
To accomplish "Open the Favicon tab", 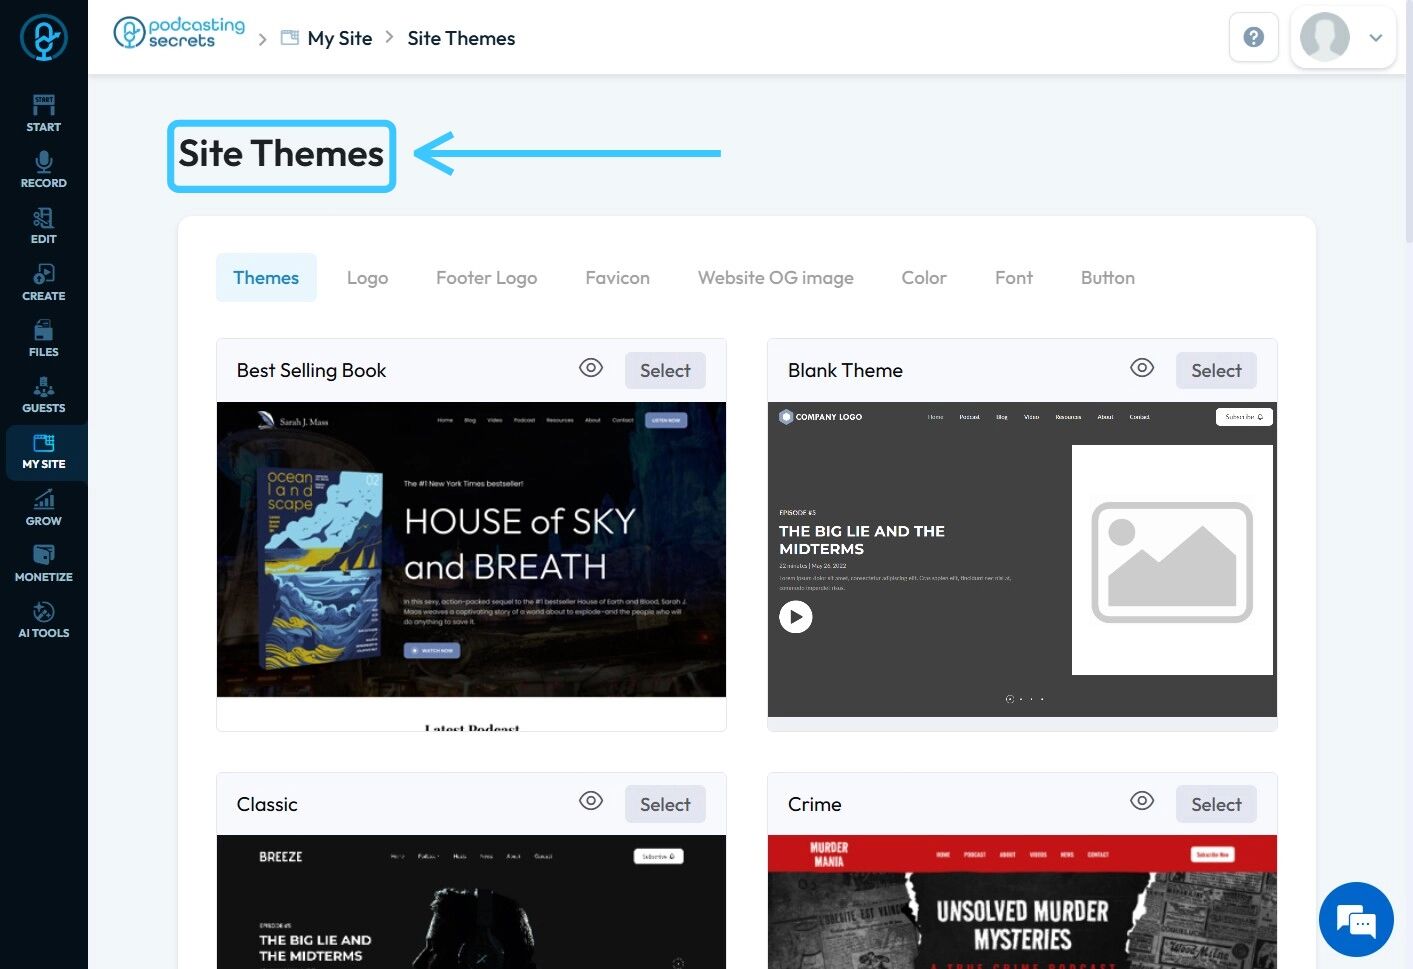I will point(617,278).
